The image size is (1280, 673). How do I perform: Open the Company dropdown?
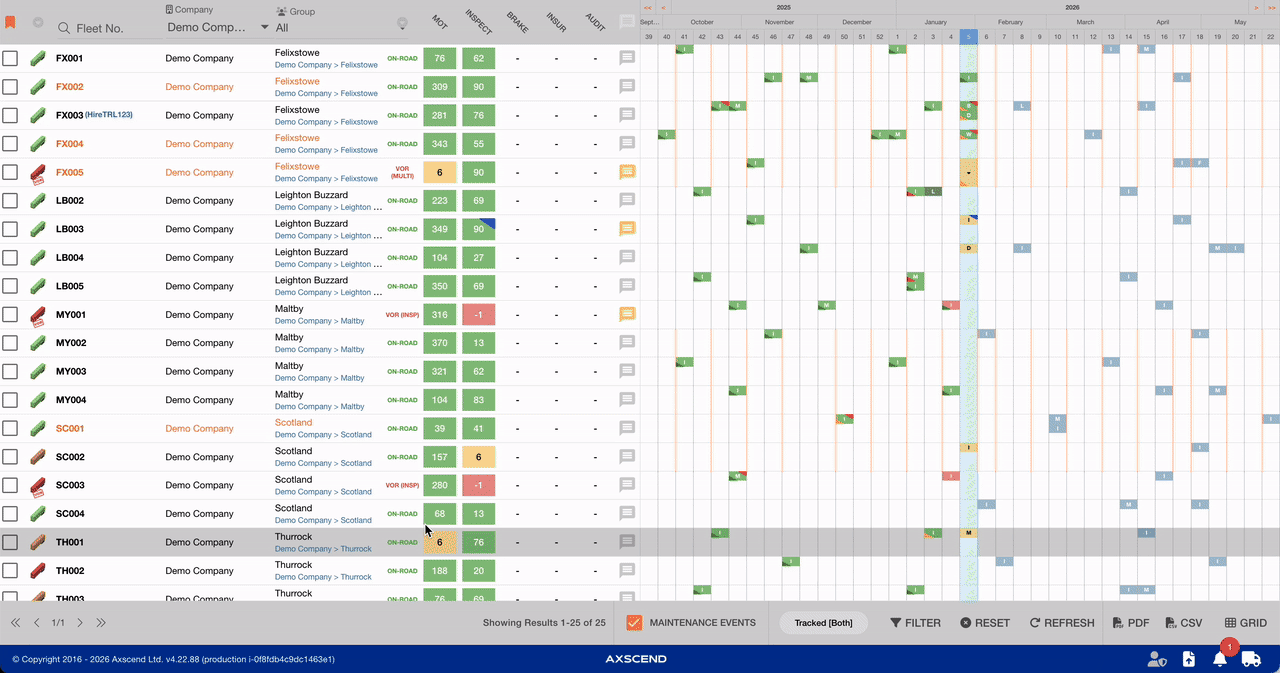tap(217, 28)
